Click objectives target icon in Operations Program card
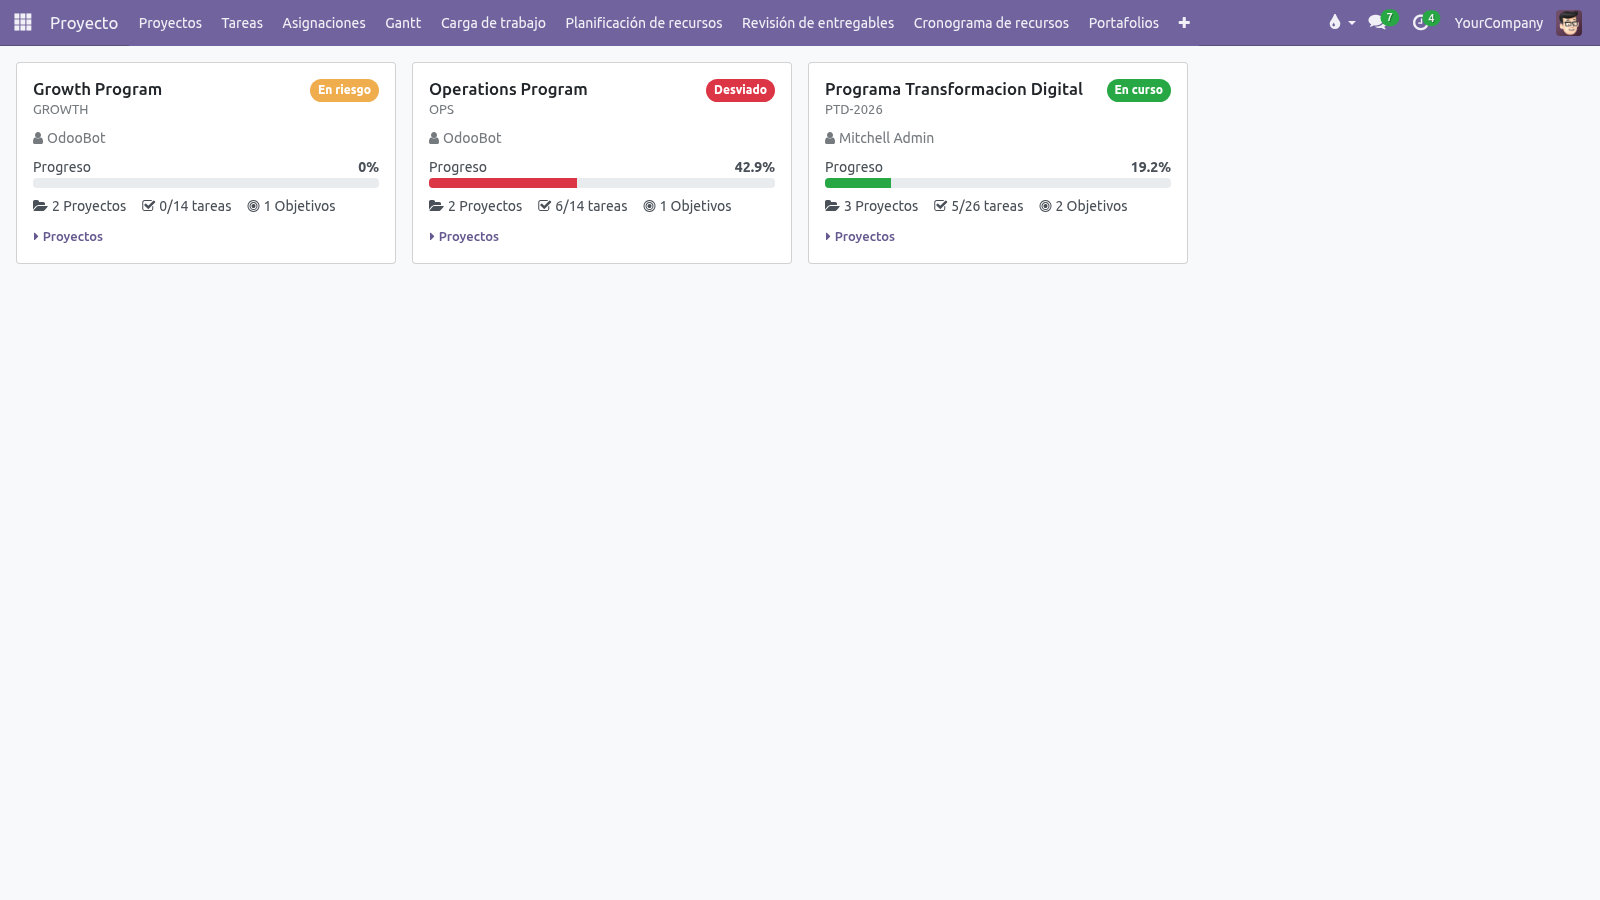The image size is (1600, 900). [649, 206]
